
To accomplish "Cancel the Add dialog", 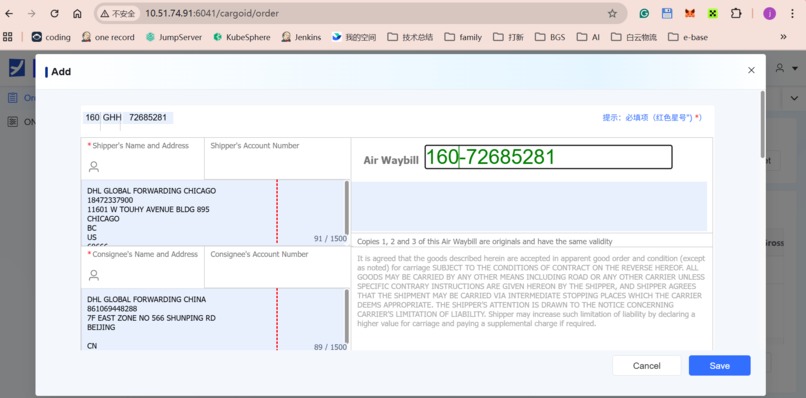I will (x=646, y=366).
